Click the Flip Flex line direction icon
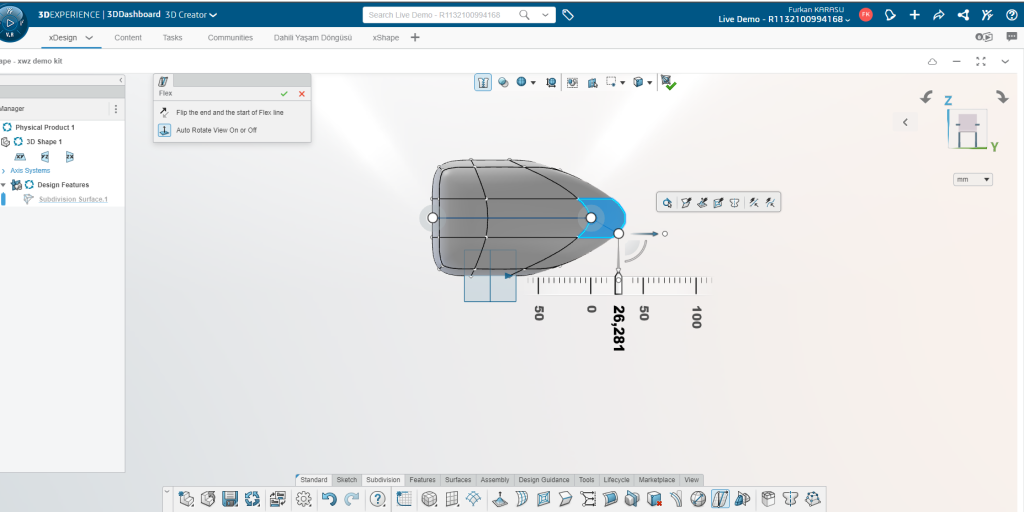Screen dimensions: 1024x512 point(164,112)
